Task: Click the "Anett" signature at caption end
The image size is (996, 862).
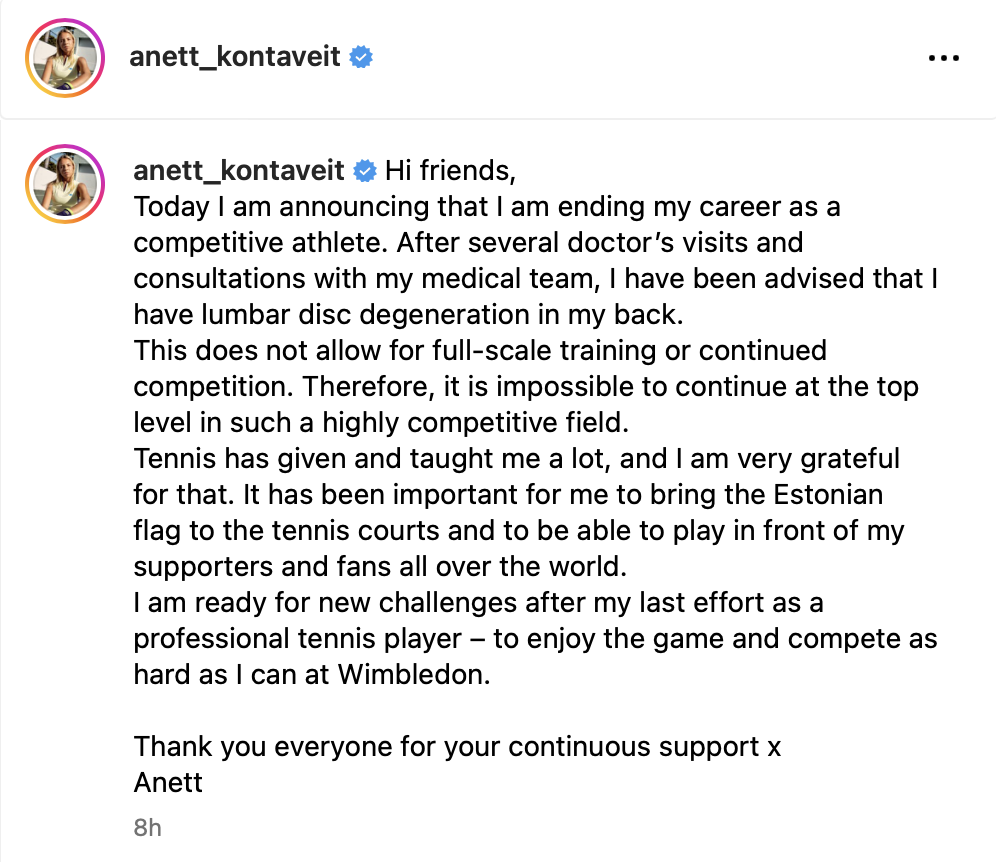Action: (x=168, y=781)
